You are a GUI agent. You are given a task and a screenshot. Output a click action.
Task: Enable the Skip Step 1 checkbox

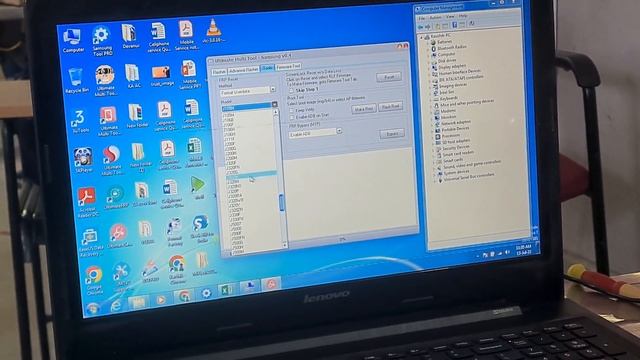coord(291,91)
